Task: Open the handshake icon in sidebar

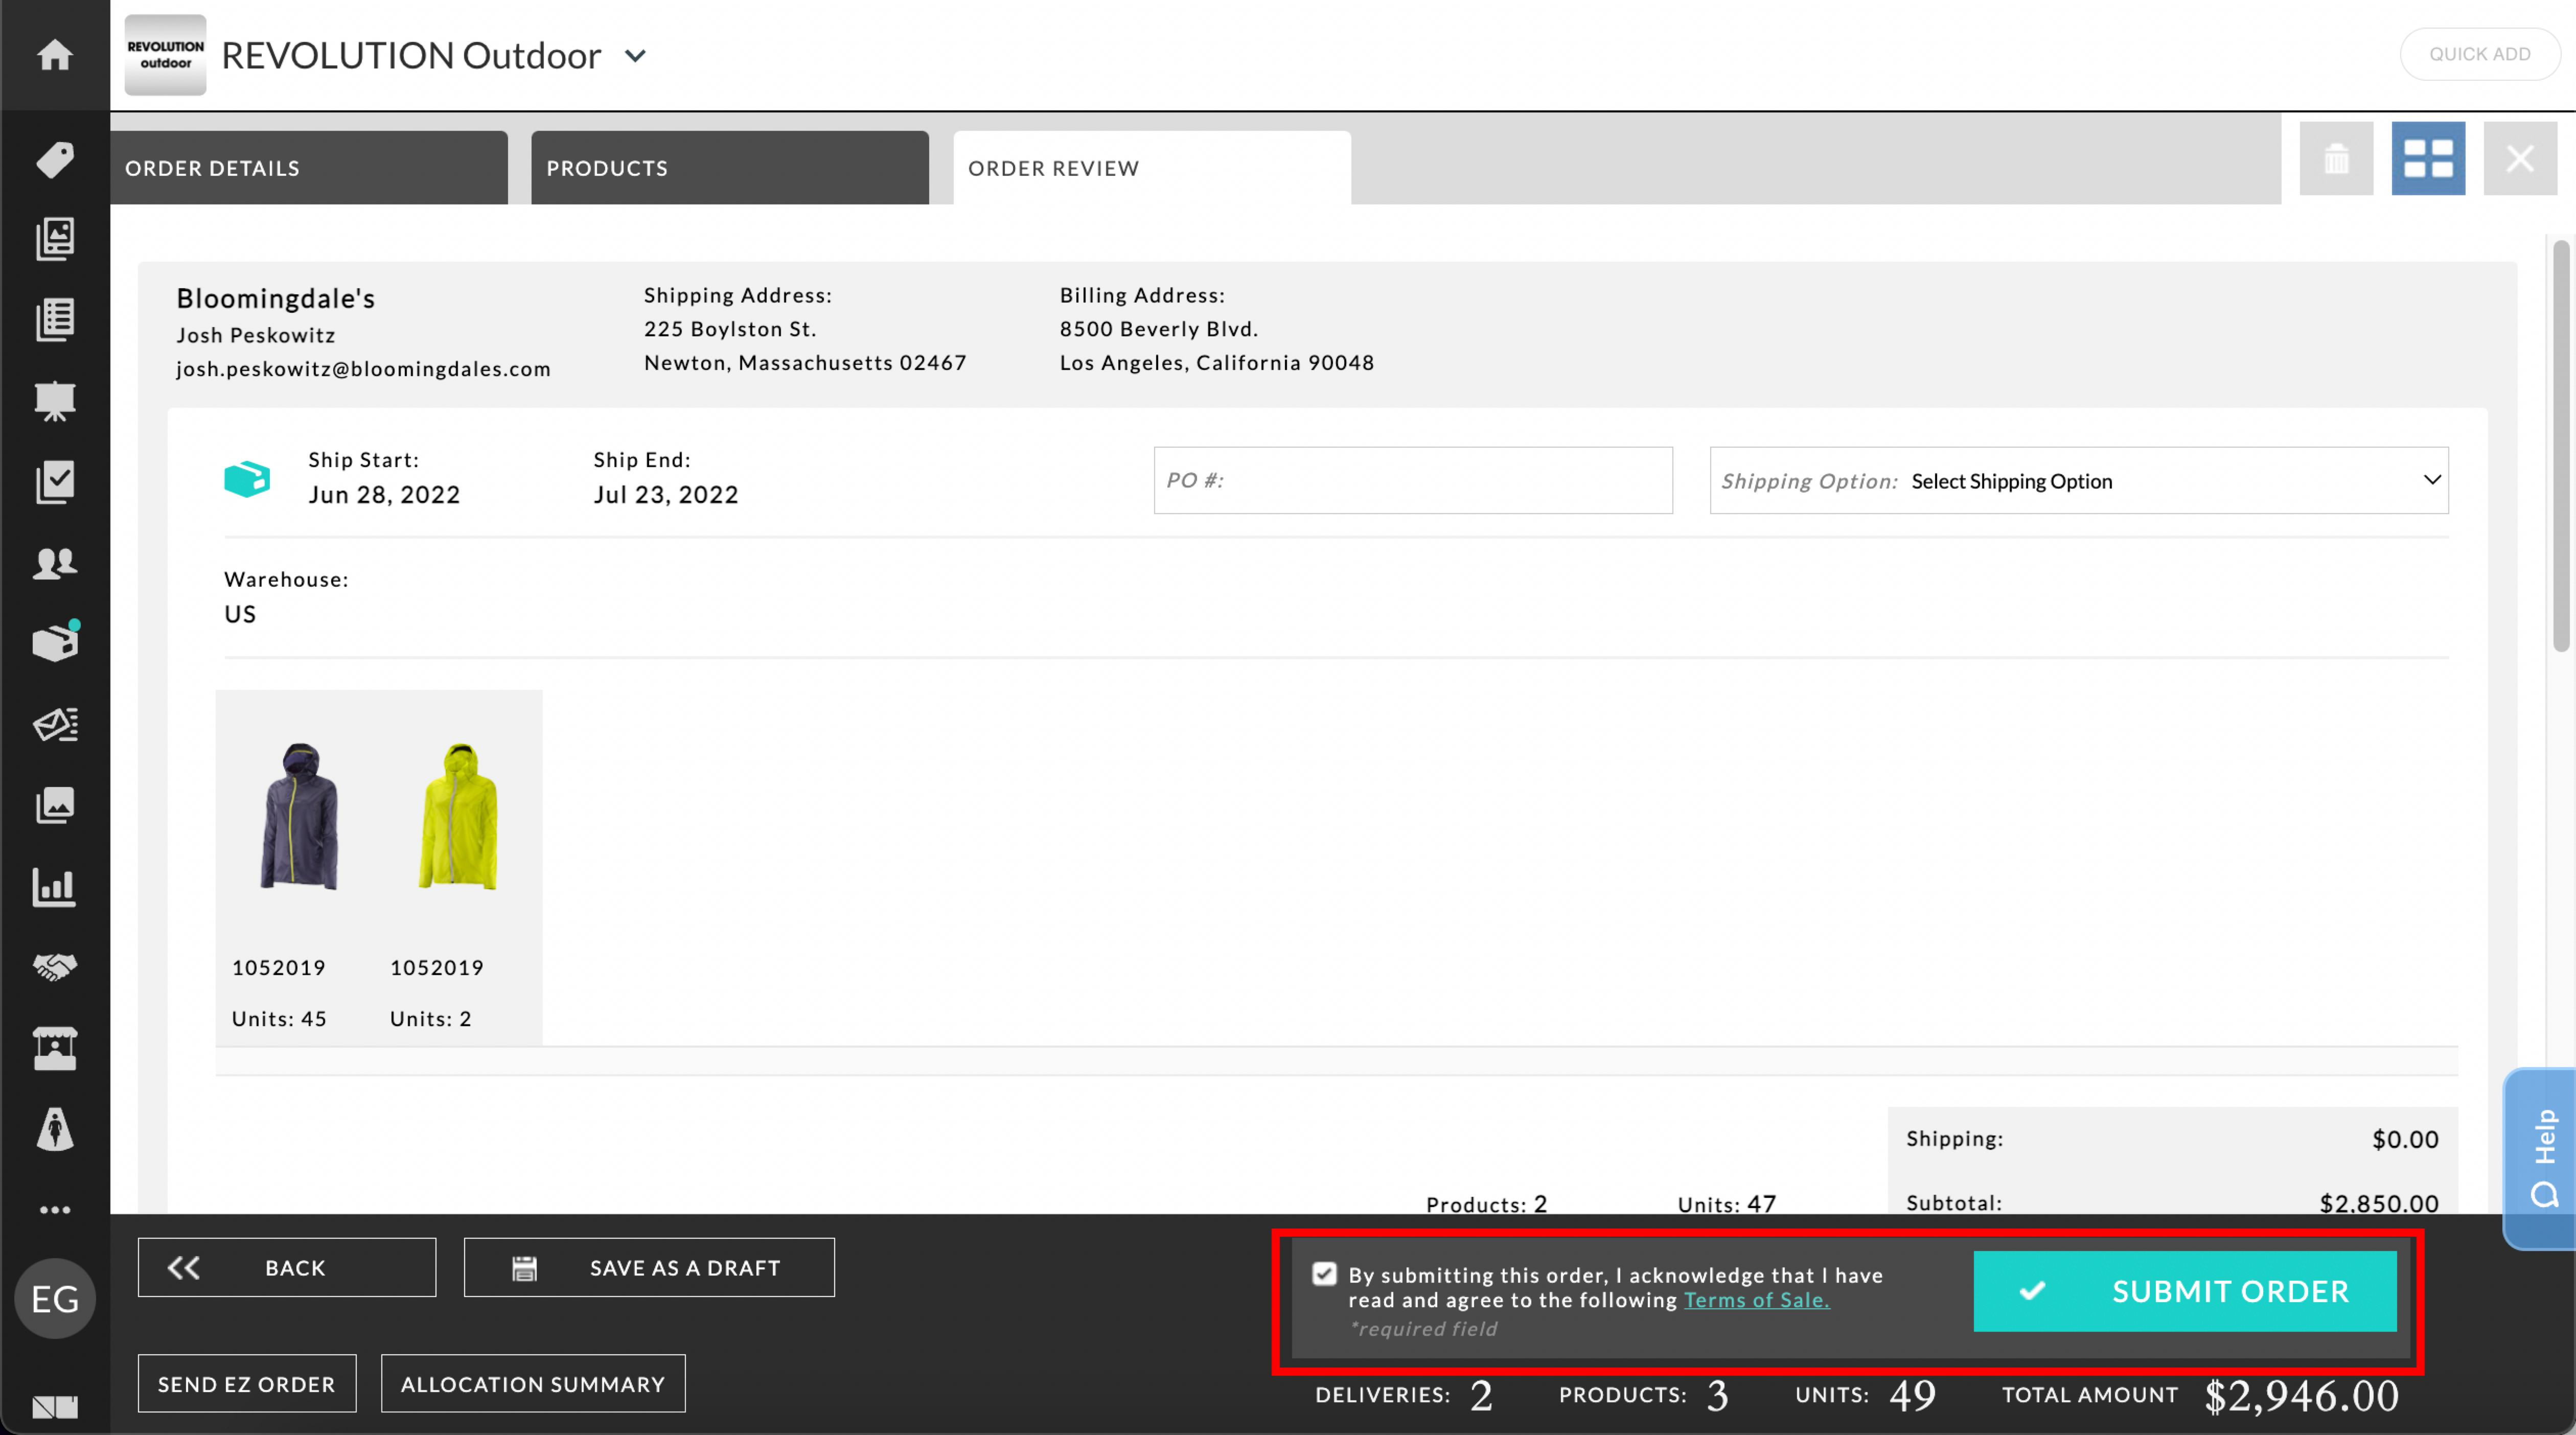Action: click(x=55, y=967)
